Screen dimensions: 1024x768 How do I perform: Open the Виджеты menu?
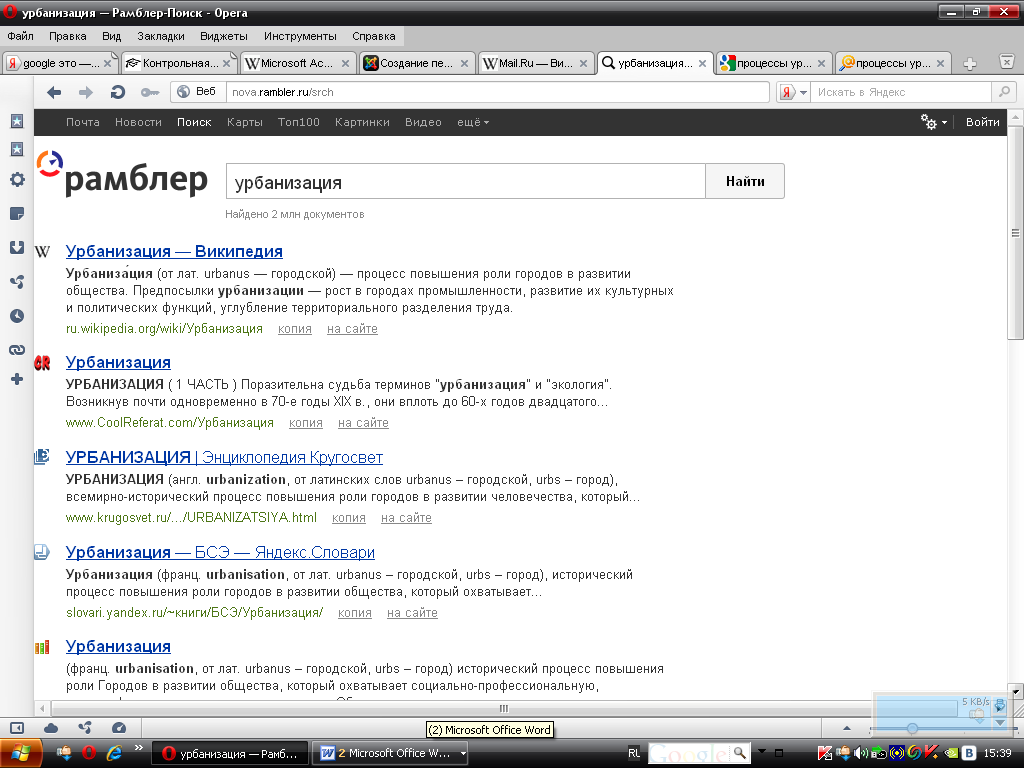(224, 37)
